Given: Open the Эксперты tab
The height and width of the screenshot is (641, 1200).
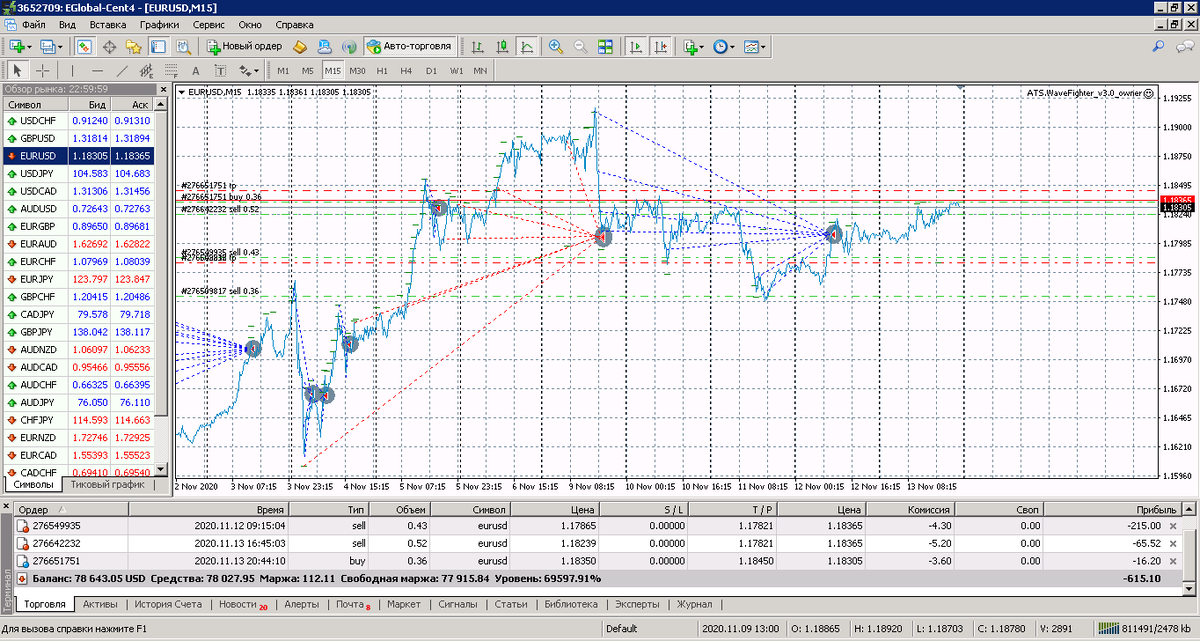Looking at the screenshot, I should pyautogui.click(x=636, y=604).
